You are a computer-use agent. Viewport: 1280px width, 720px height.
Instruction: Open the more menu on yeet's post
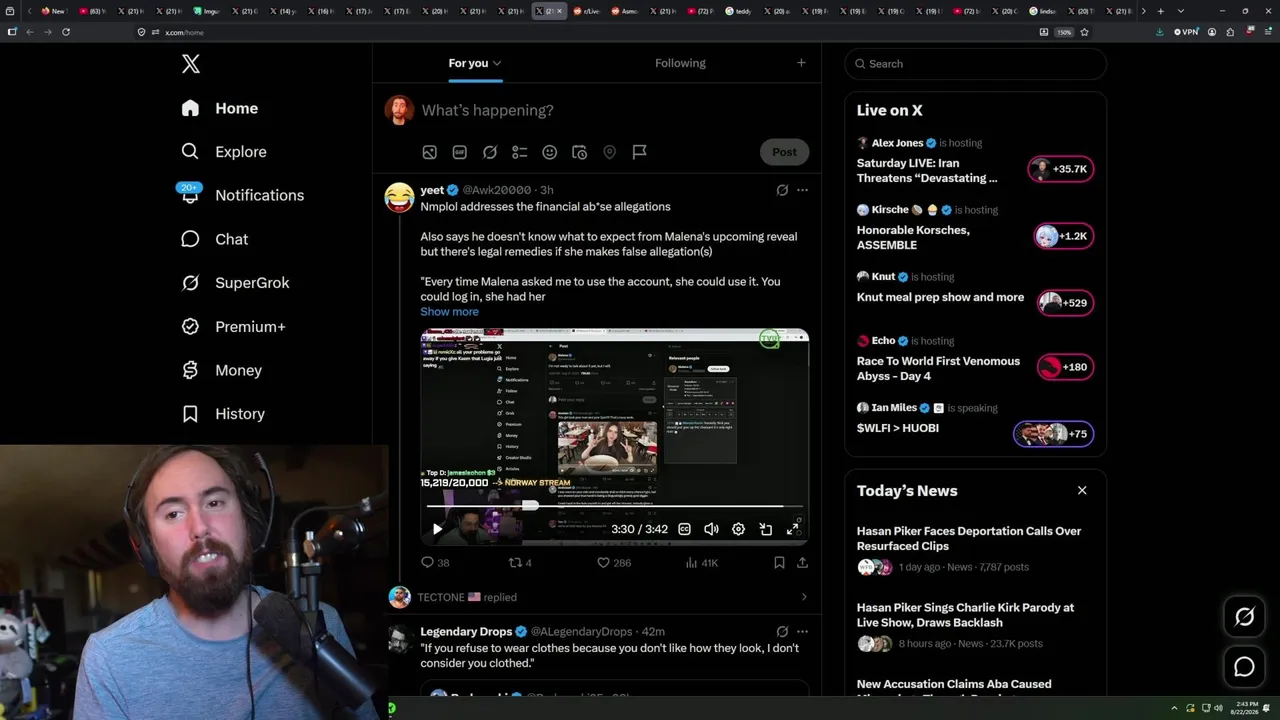(802, 190)
